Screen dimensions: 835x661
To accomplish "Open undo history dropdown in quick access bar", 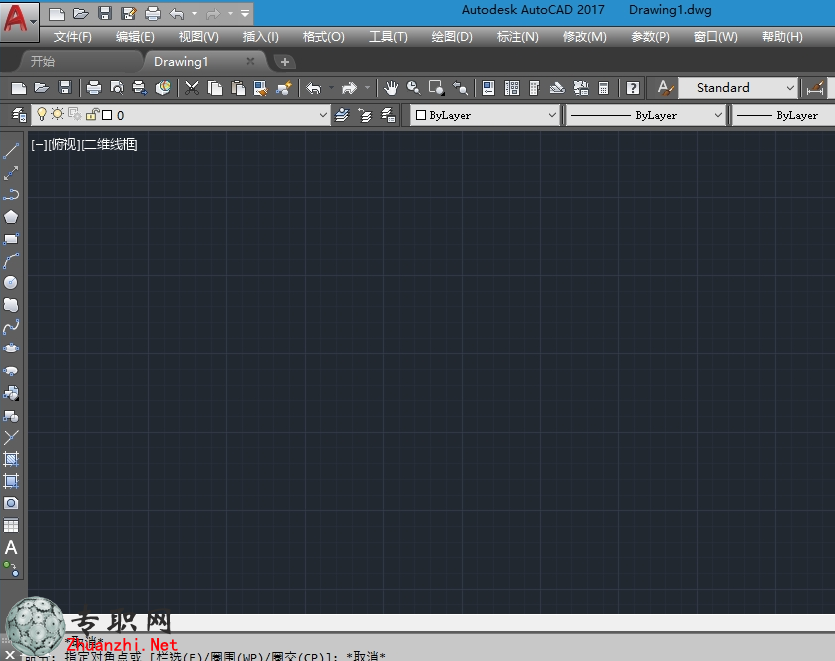I will pos(194,13).
